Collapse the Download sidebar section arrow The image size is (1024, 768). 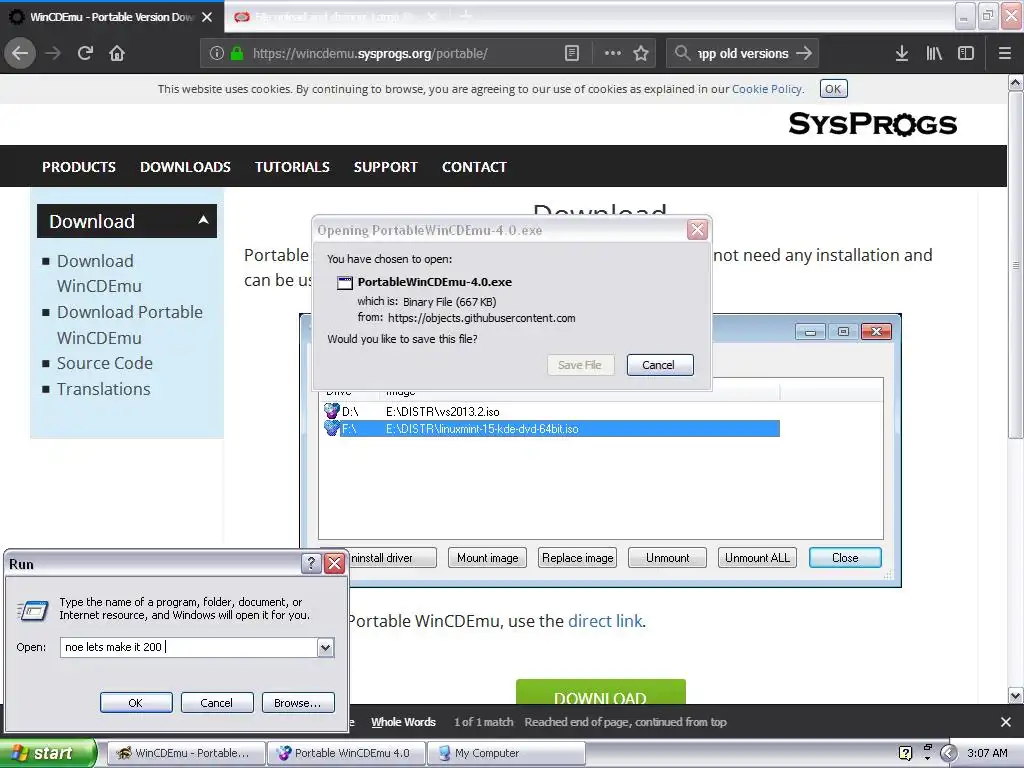point(203,220)
